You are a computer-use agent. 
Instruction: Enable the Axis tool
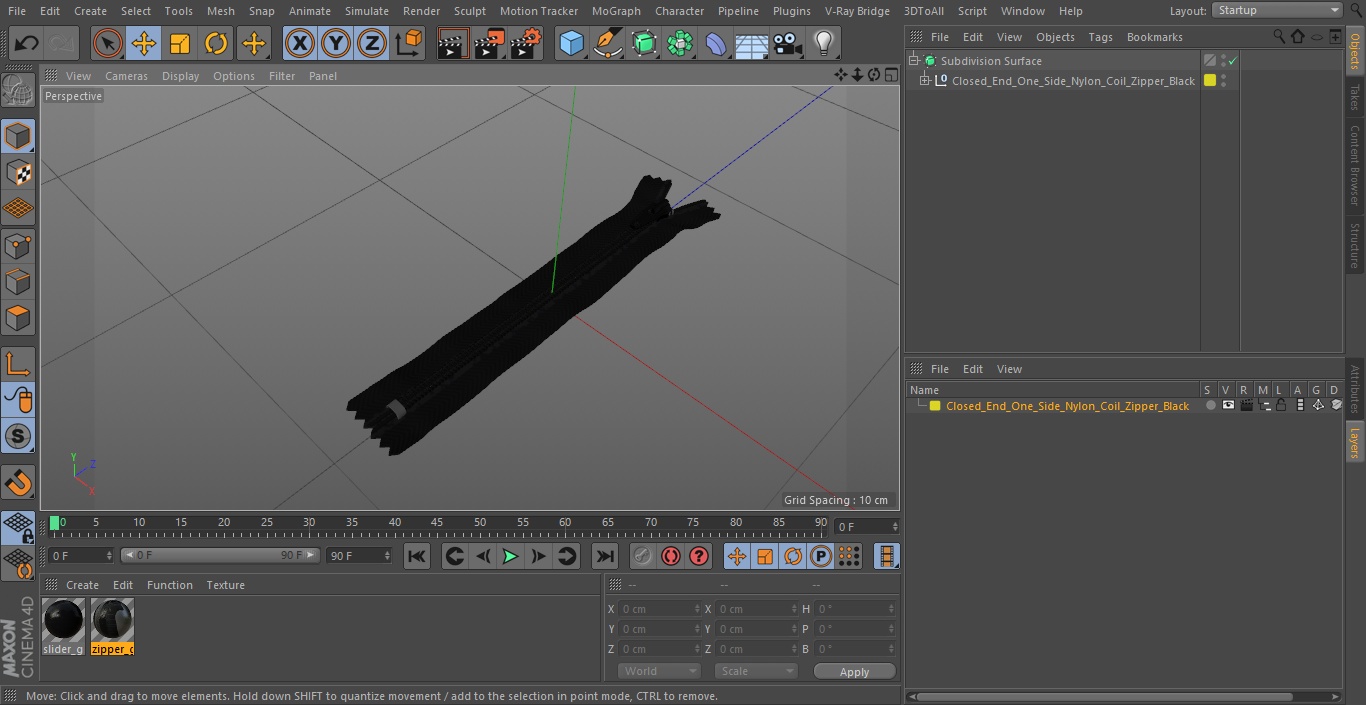point(18,364)
